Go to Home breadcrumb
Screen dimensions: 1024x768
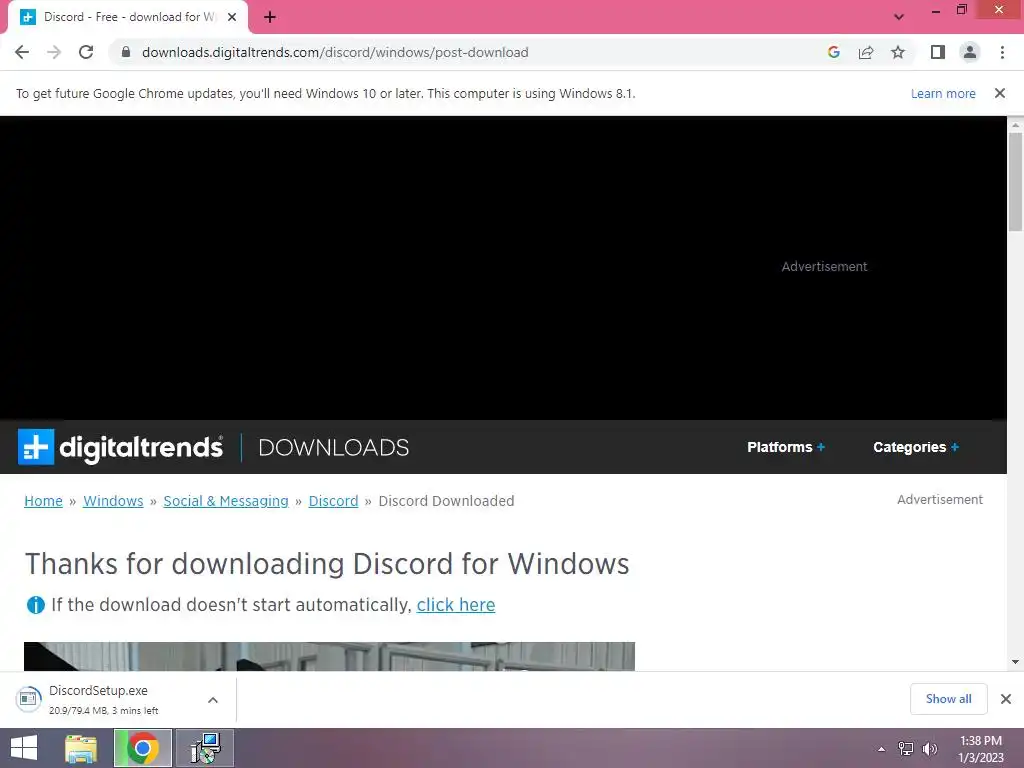(x=43, y=501)
